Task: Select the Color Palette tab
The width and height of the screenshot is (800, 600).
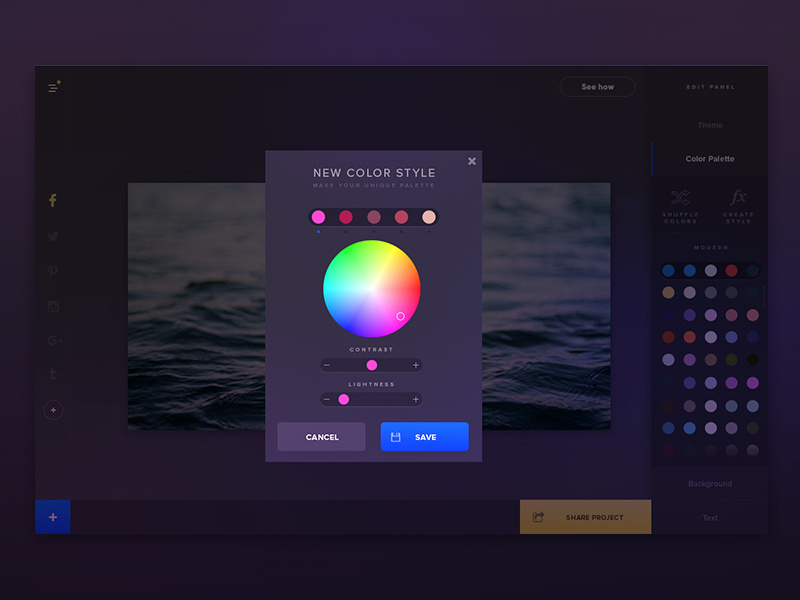Action: 710,158
